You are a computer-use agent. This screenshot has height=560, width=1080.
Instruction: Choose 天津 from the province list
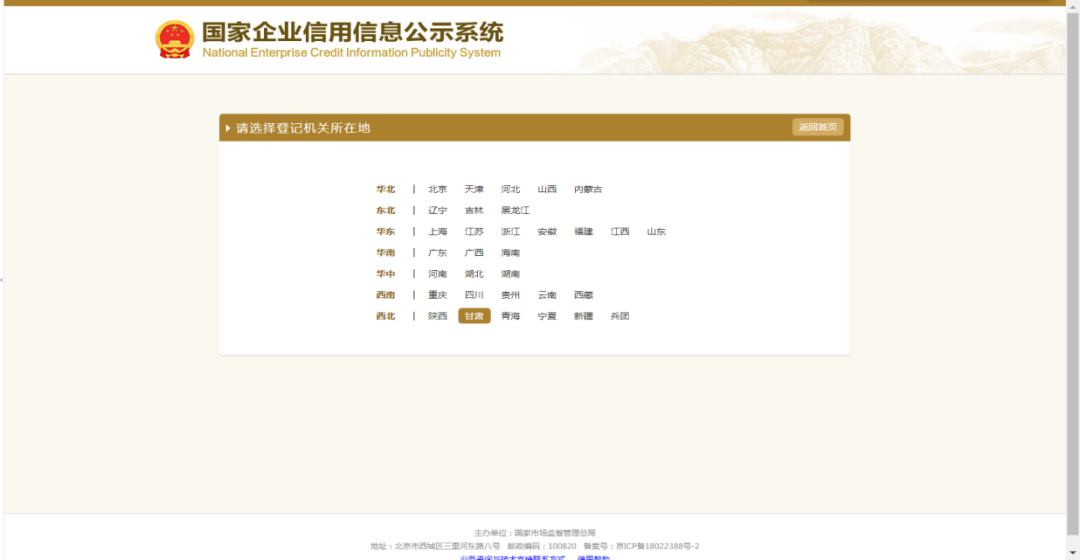[x=474, y=189]
